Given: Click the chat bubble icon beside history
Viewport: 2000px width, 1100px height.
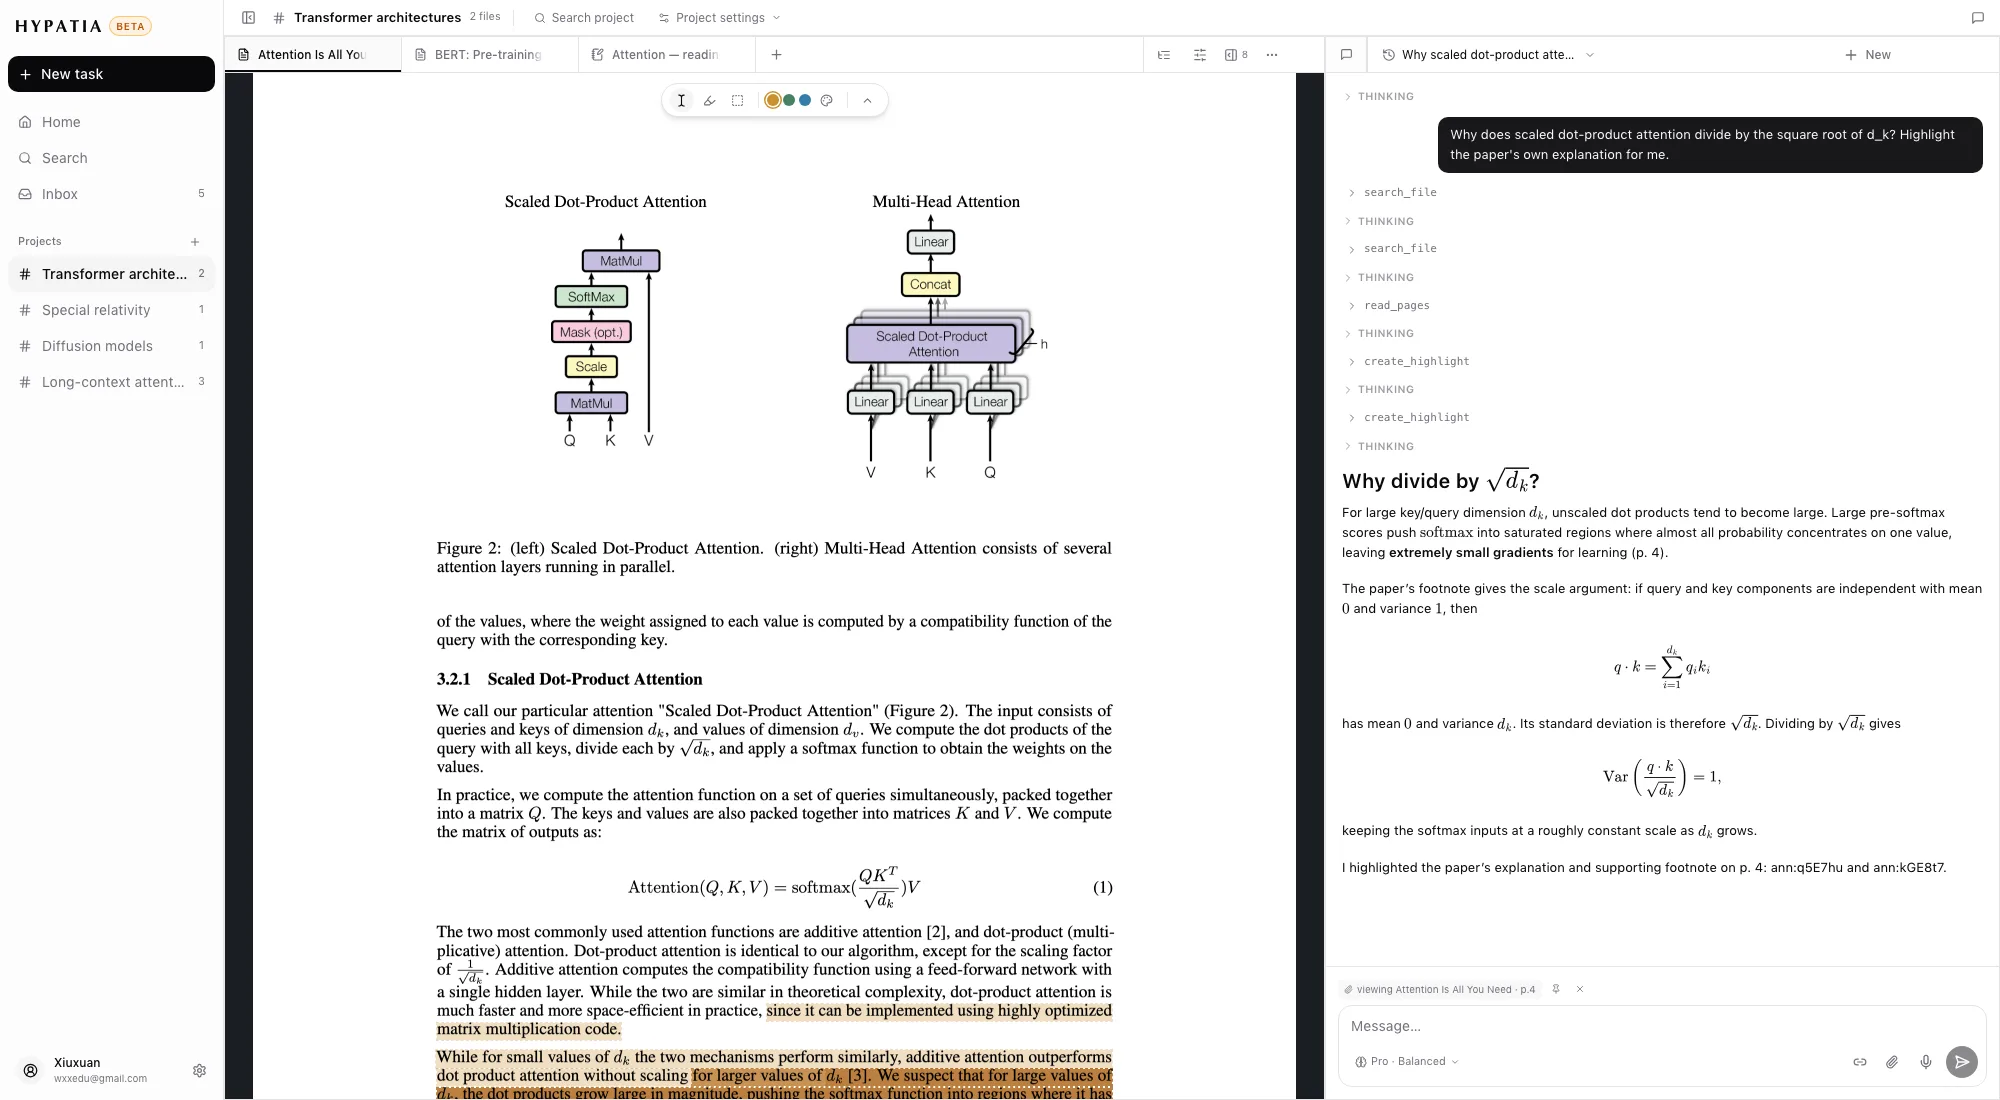Looking at the screenshot, I should click(x=1346, y=55).
